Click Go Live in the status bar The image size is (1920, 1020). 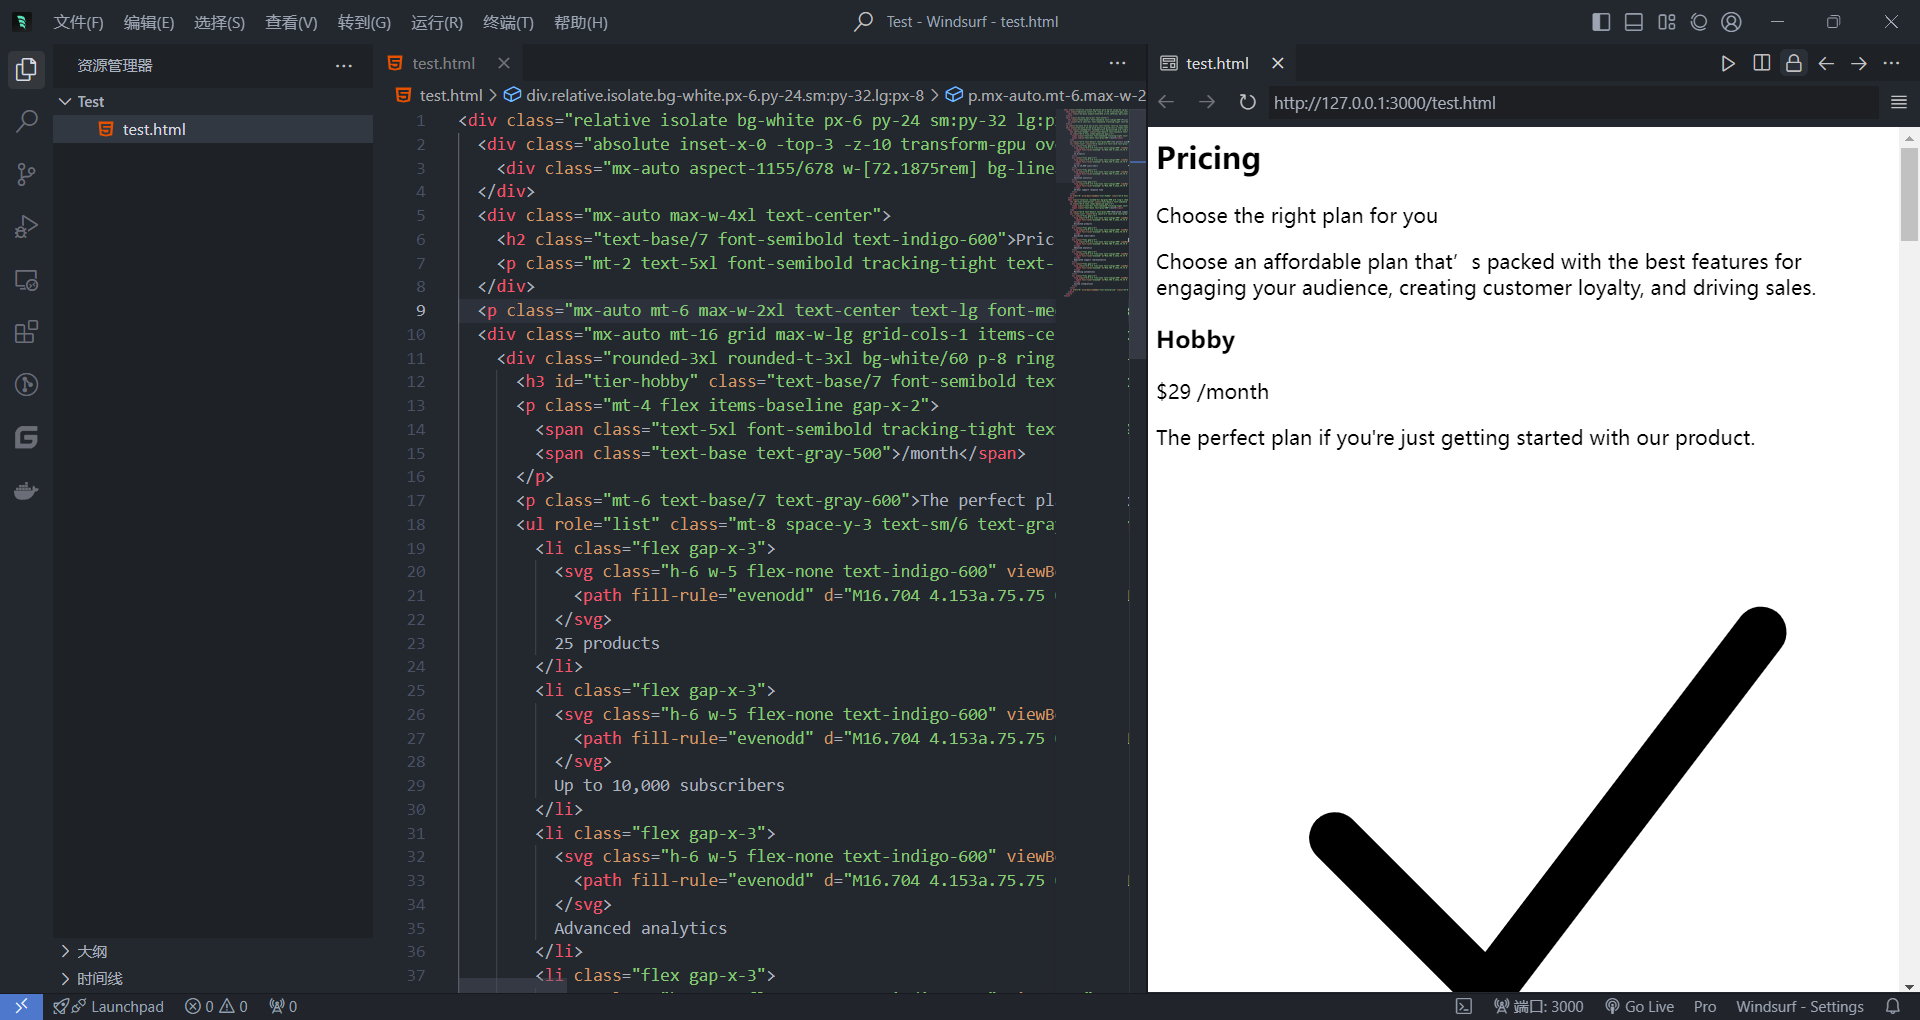tap(1640, 1006)
